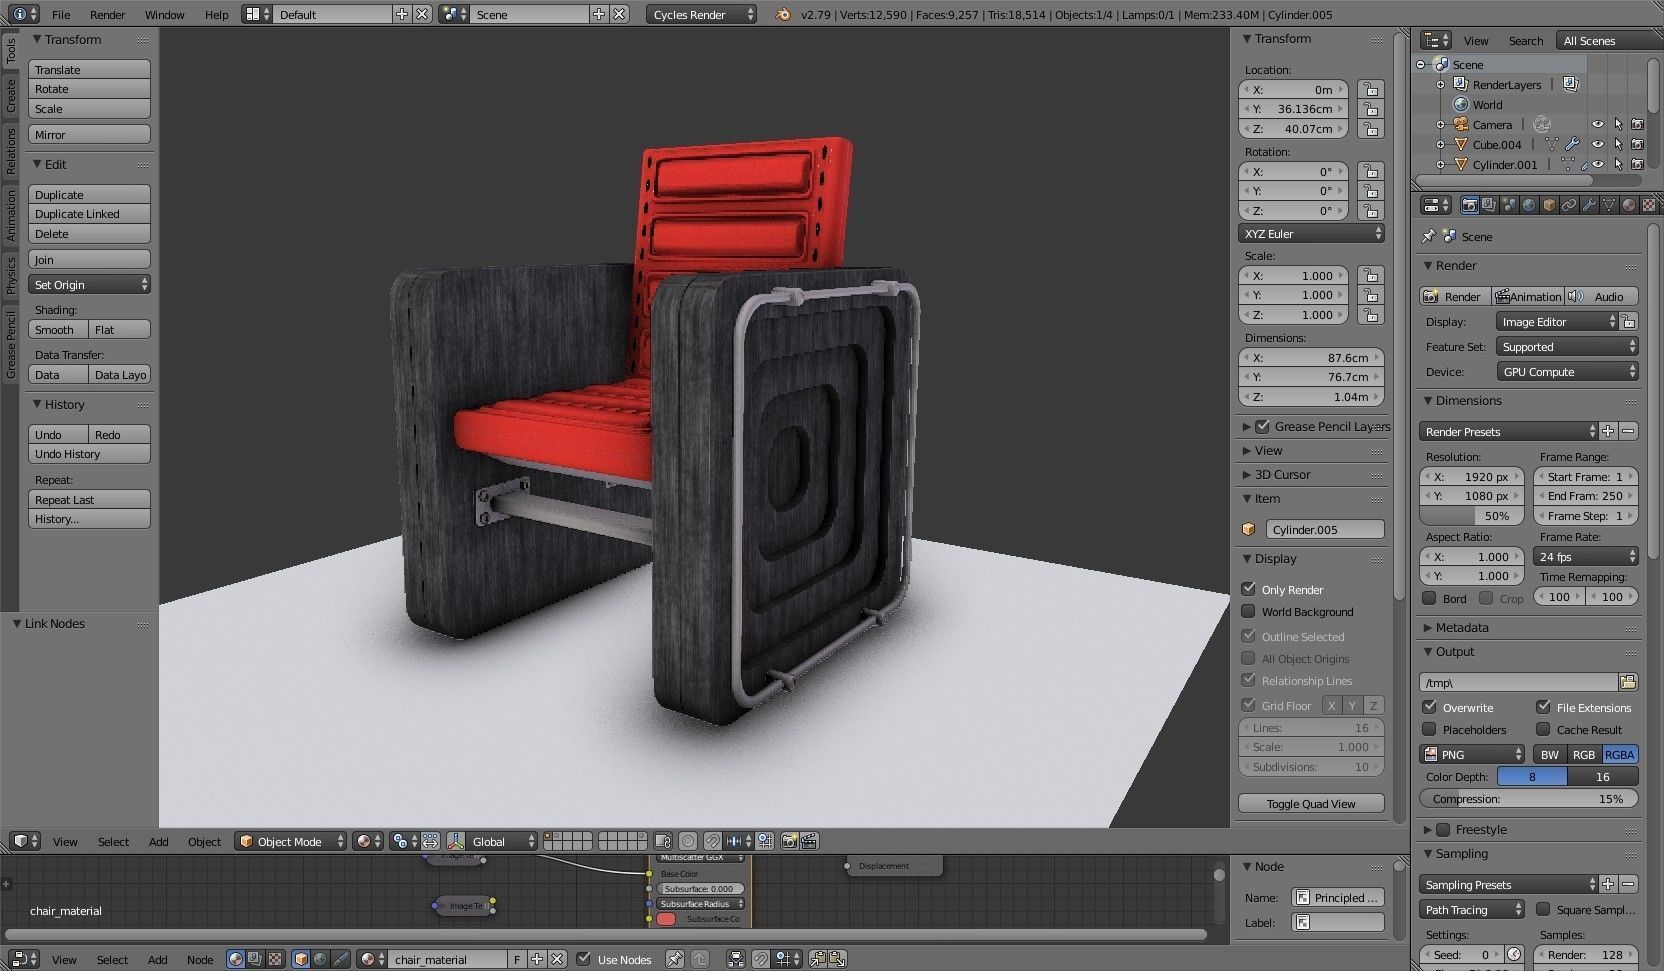Click the Blender logo icon in info header
The image size is (1664, 971).
(784, 14)
